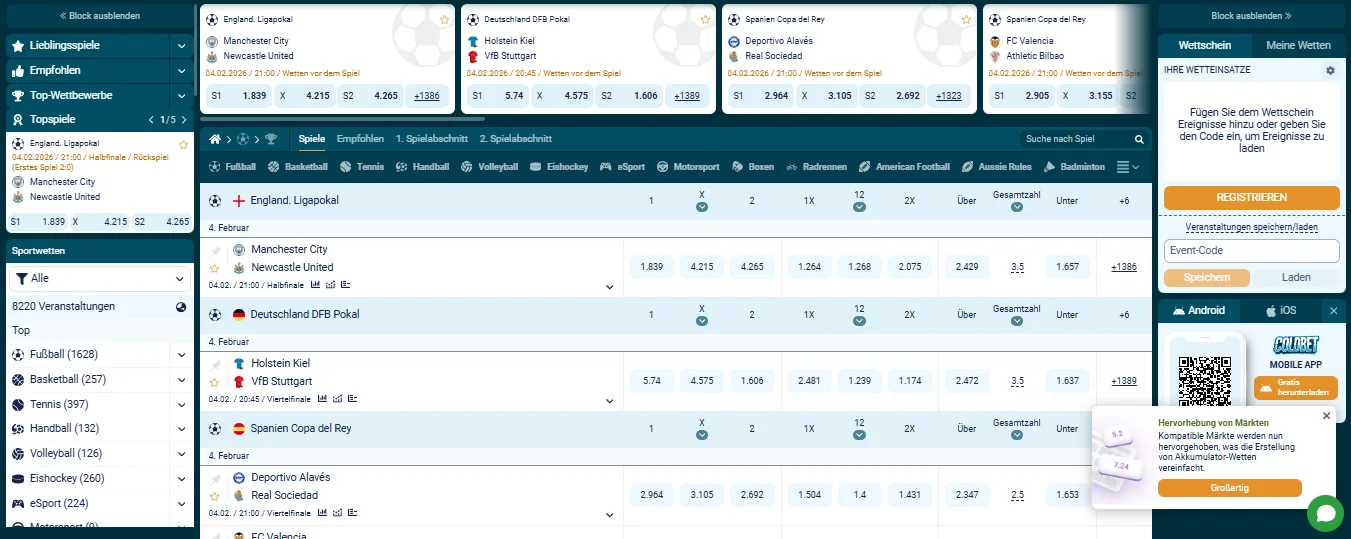Favorite the Deportivo Alavés card in the top carousel
Screen dimensions: 1351x539
966,19
